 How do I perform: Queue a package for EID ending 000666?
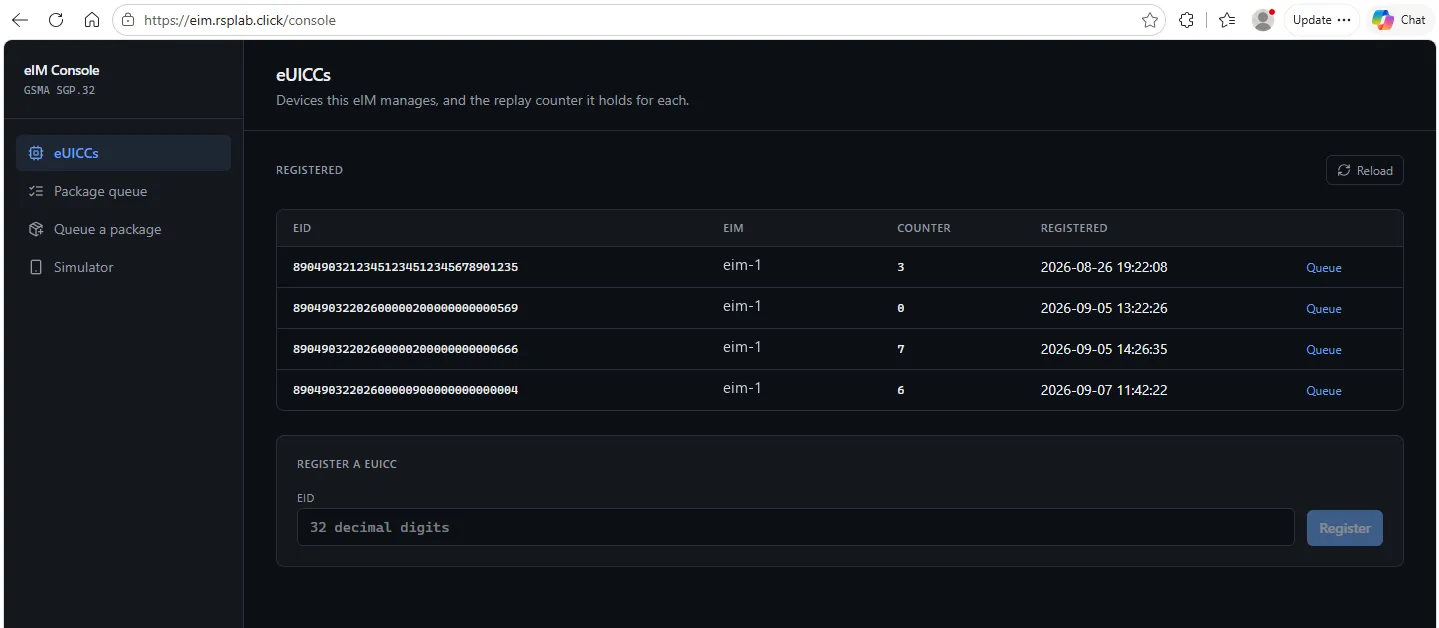(1323, 350)
